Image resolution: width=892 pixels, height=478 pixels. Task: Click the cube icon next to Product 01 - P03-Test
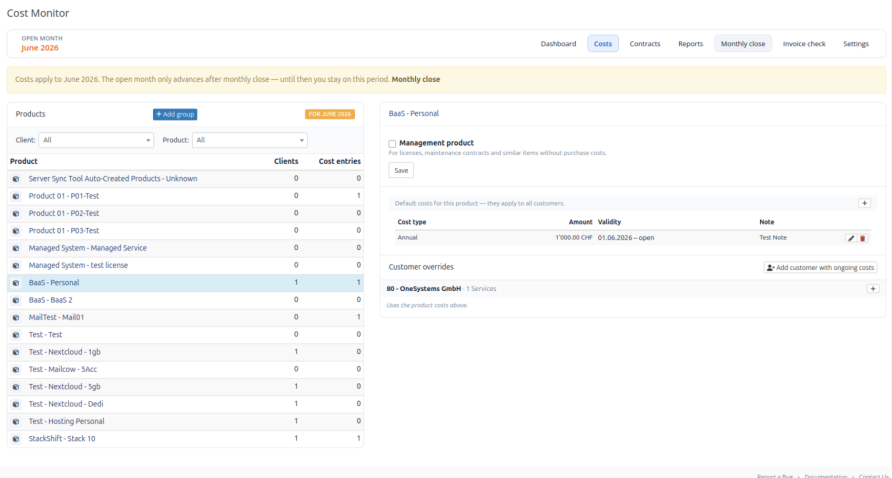pos(16,230)
